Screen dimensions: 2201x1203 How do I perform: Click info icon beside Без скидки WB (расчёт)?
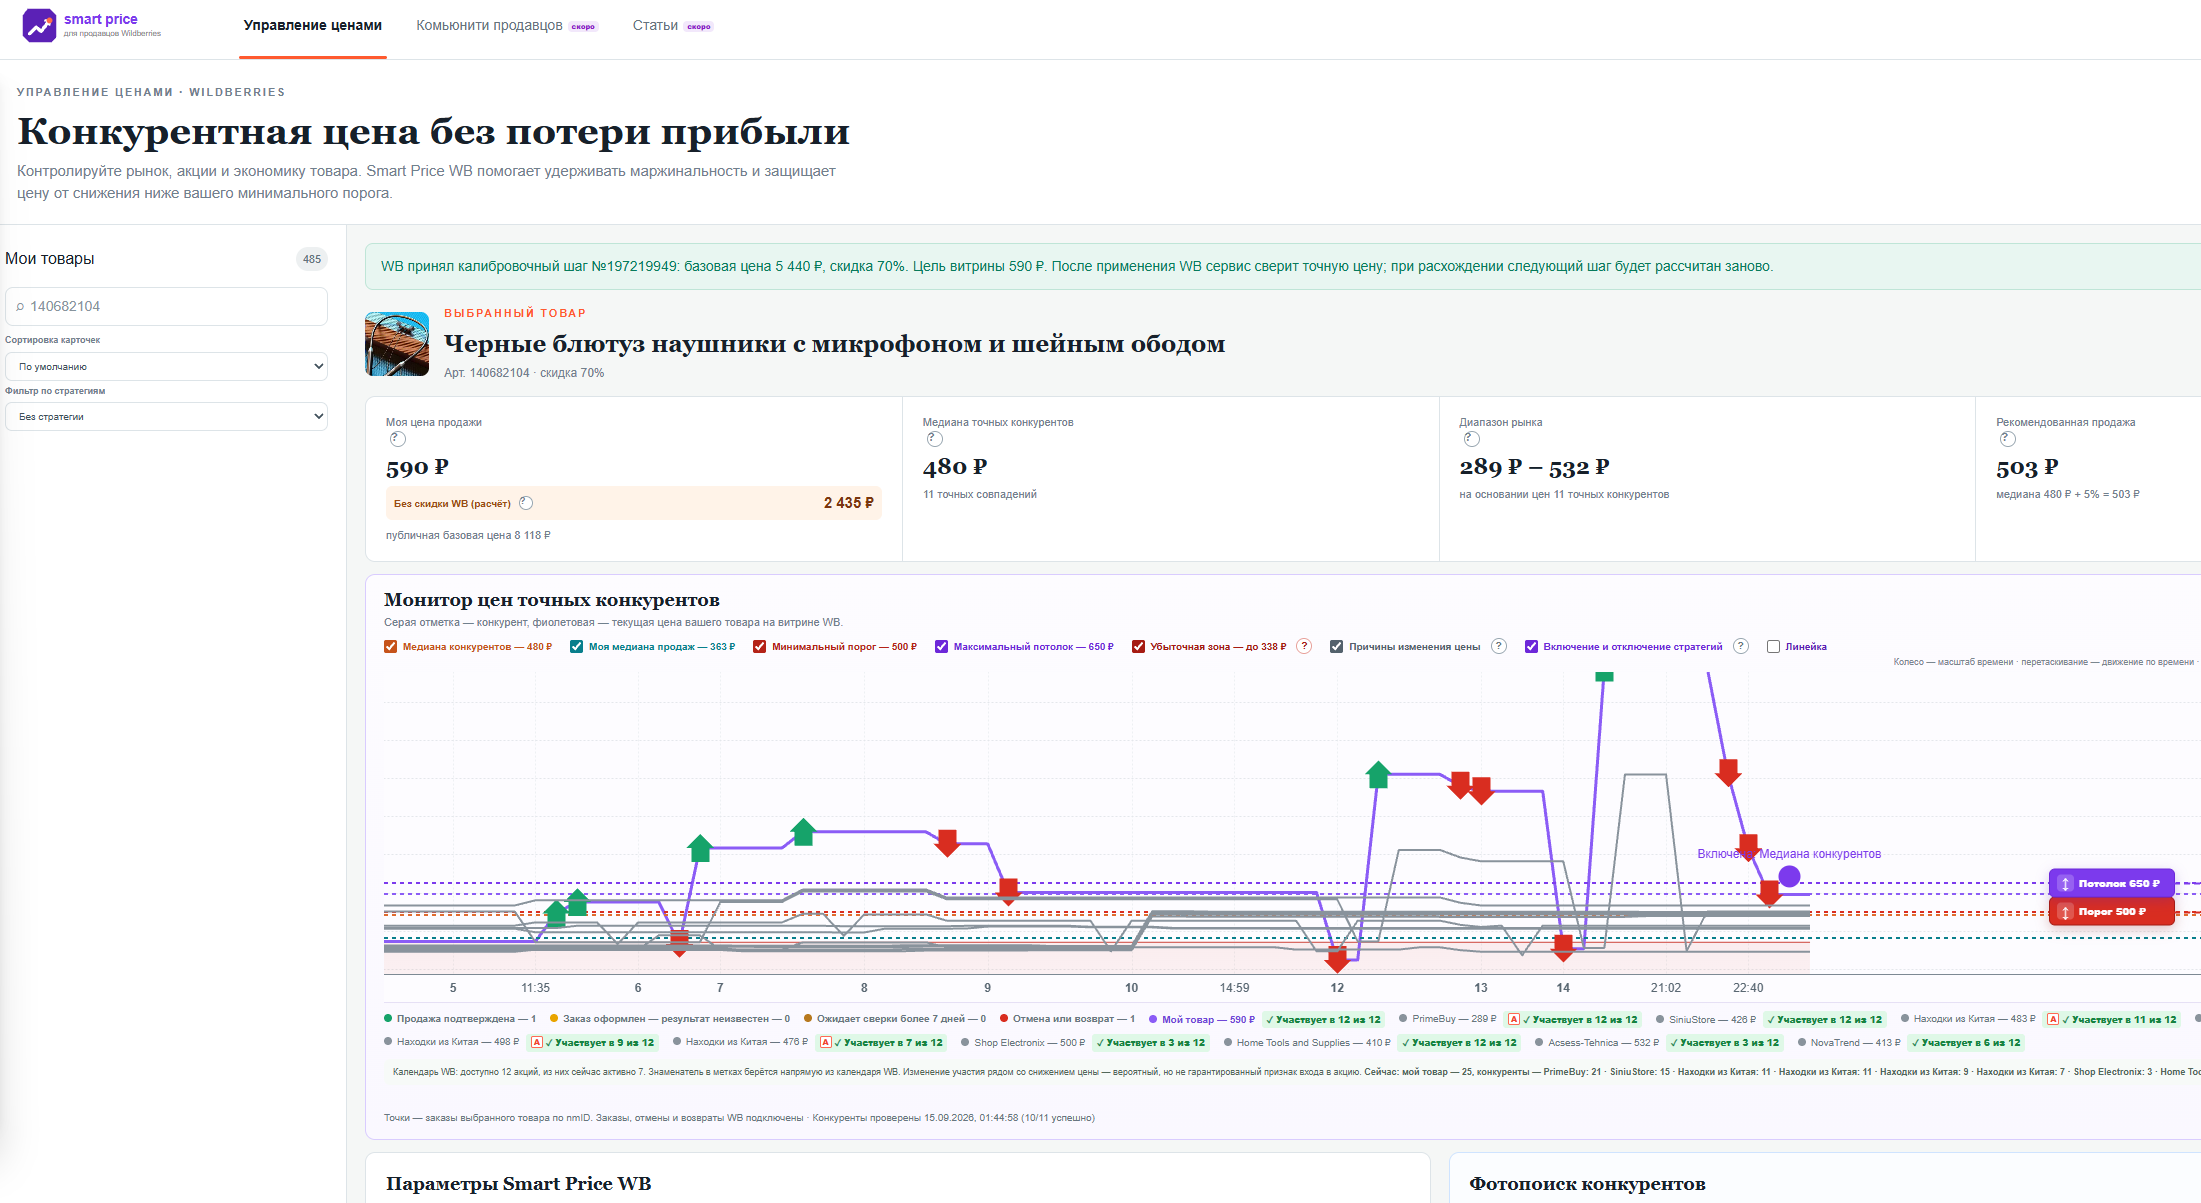coord(526,503)
